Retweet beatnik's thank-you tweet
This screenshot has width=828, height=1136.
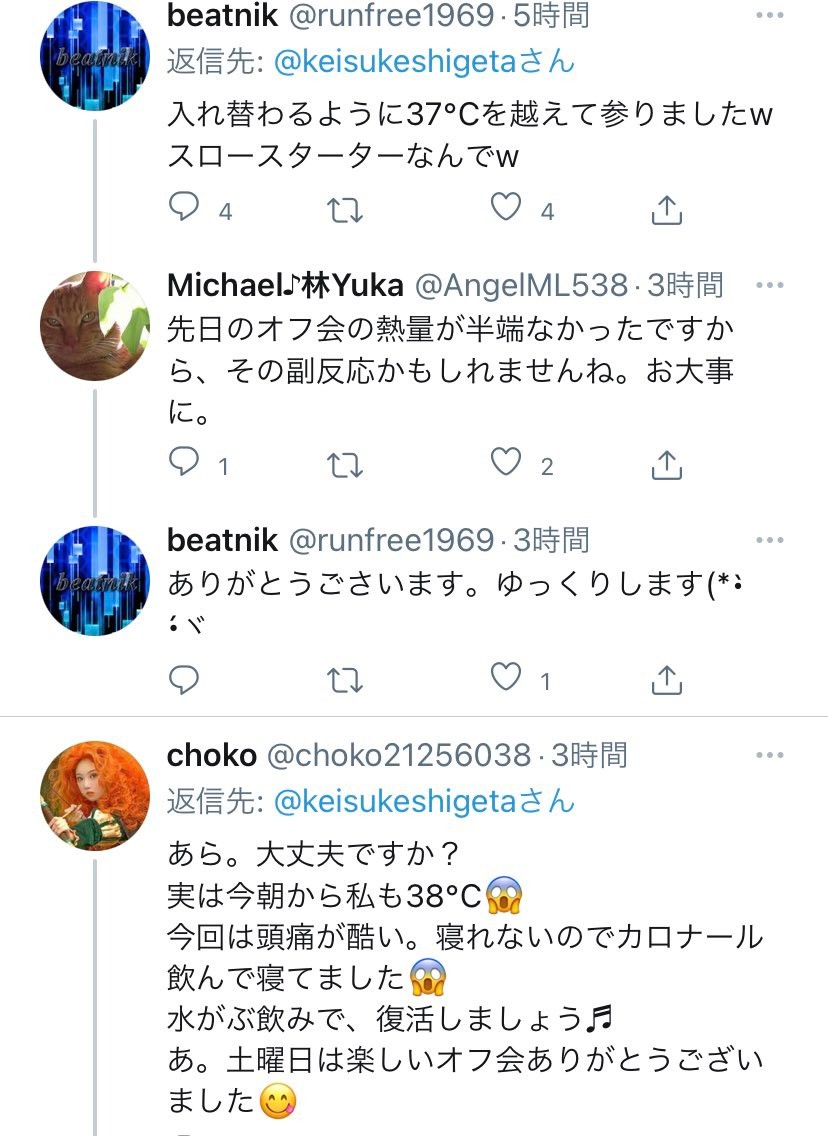point(346,680)
